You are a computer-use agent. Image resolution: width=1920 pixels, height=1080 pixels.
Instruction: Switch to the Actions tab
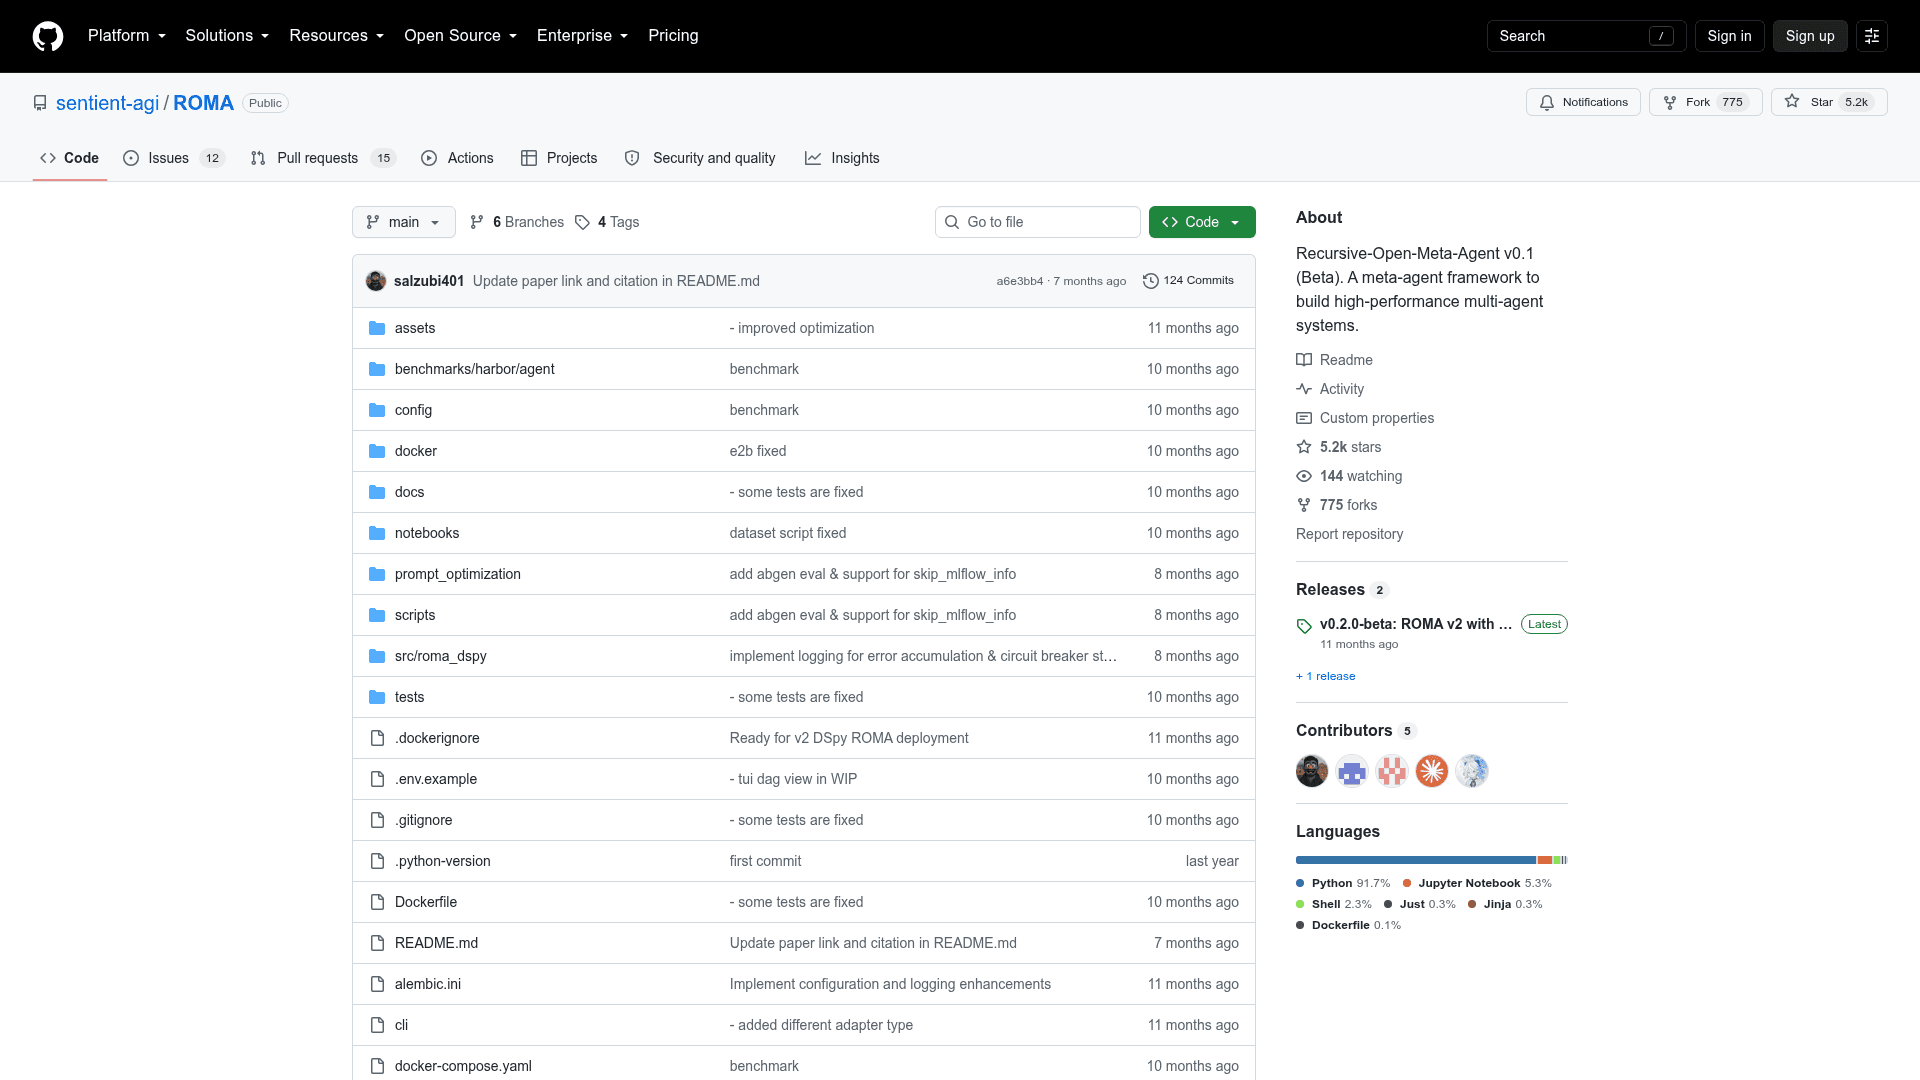tap(458, 158)
